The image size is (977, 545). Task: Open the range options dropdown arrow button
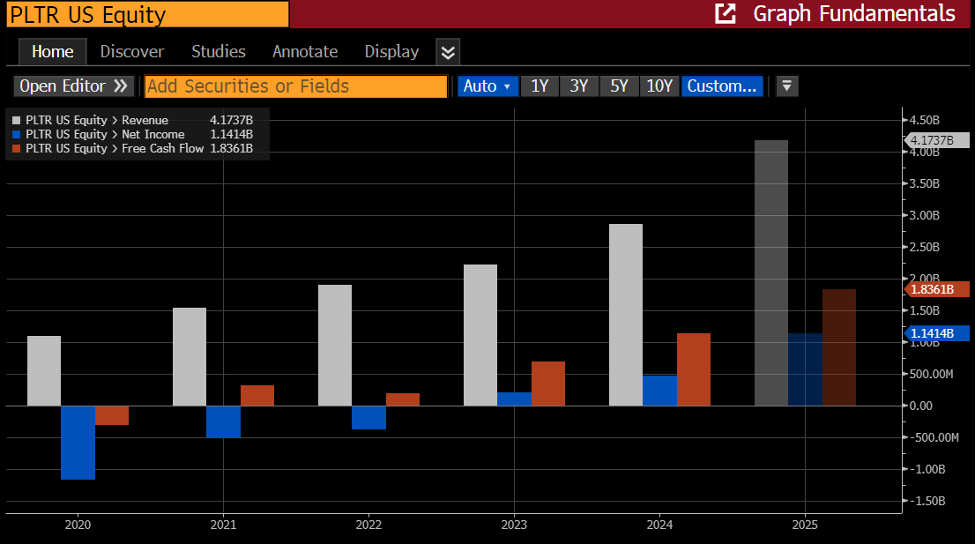click(787, 86)
